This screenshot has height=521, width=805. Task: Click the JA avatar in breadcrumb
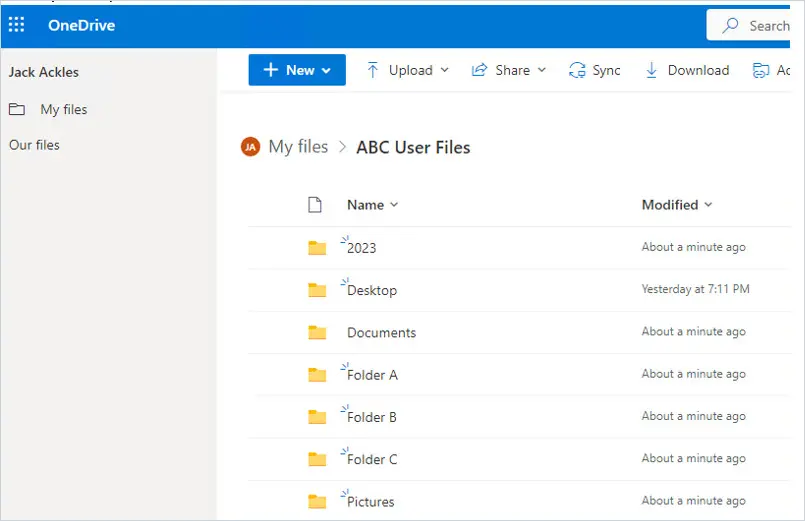pos(251,147)
